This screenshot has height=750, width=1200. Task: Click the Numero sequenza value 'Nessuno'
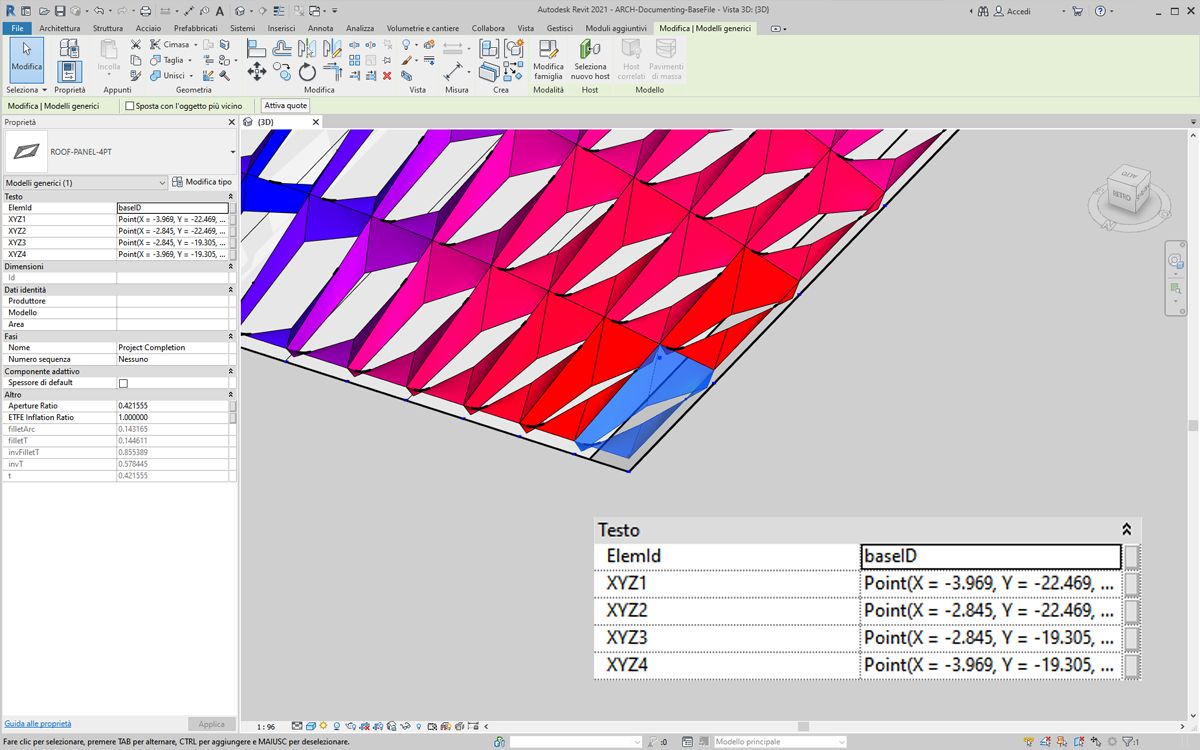(172, 359)
